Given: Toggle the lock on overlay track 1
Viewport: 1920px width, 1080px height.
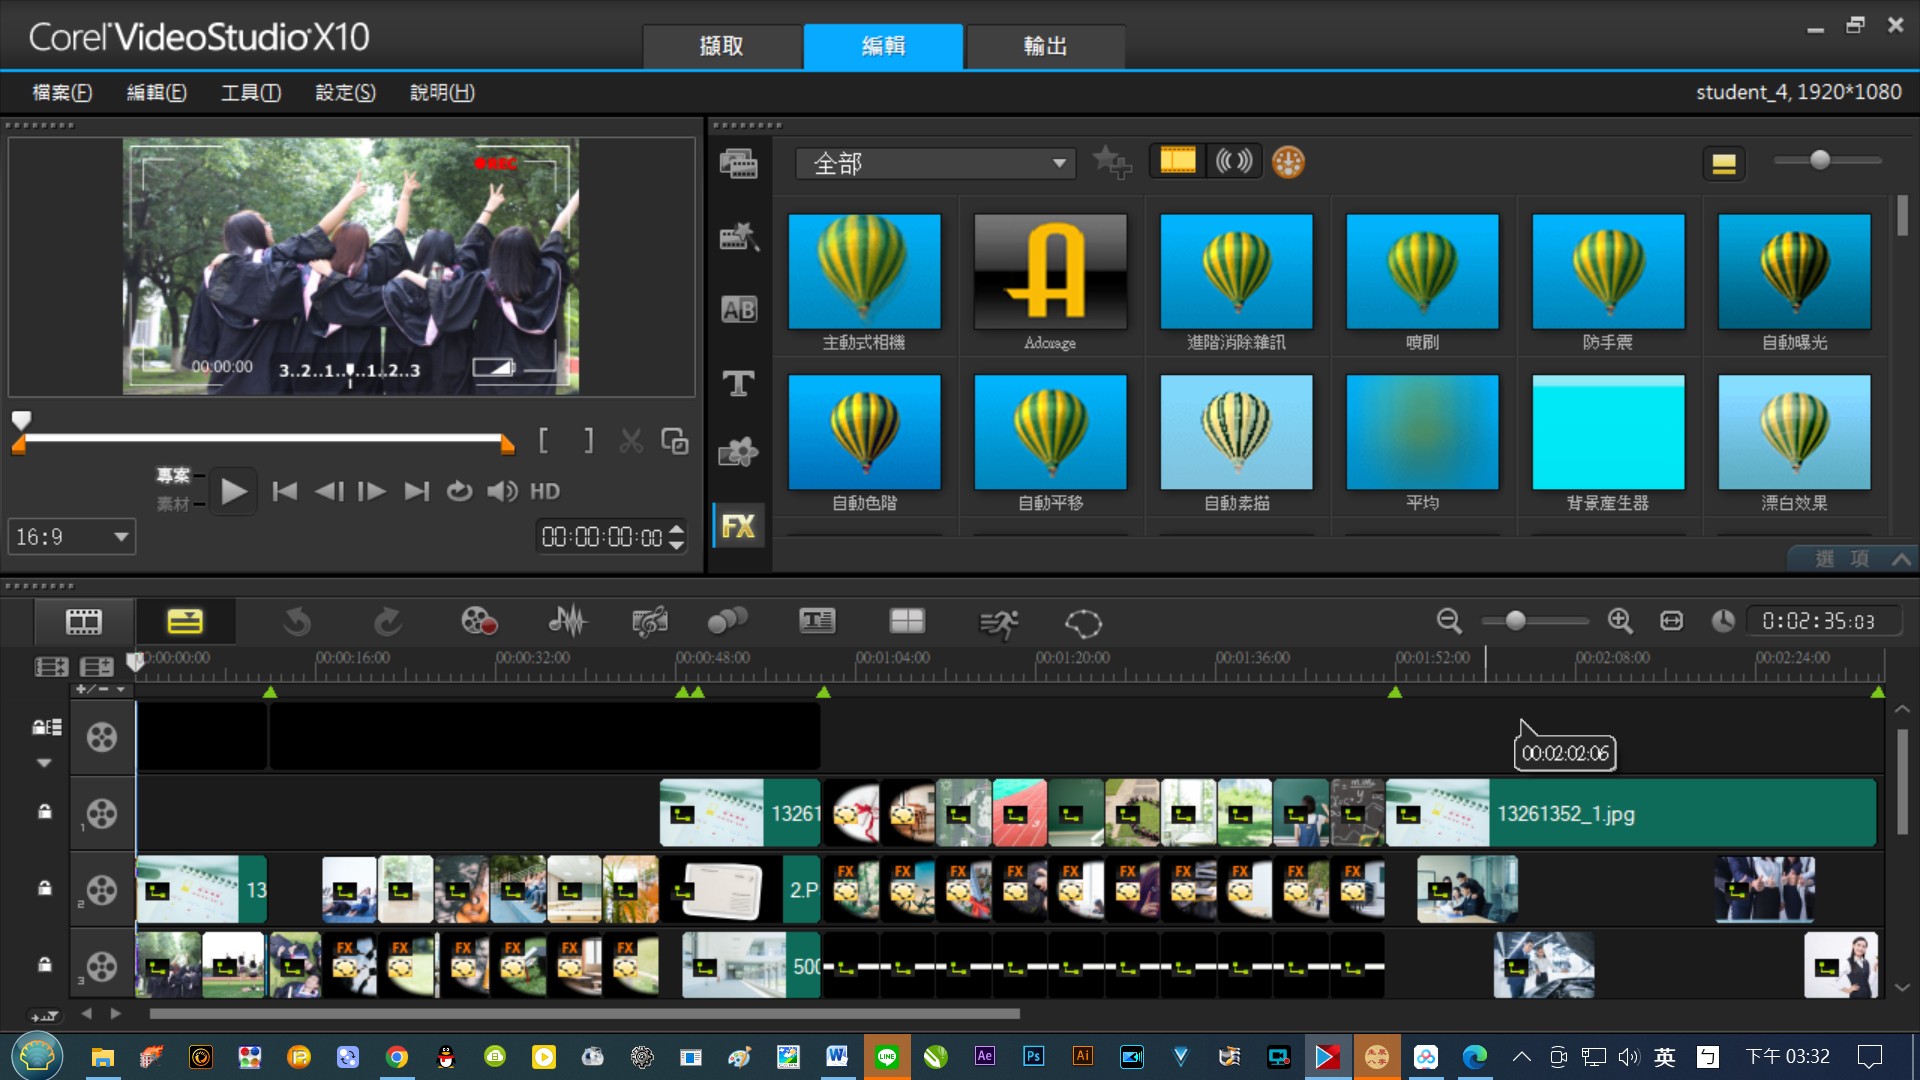Looking at the screenshot, I should click(45, 812).
